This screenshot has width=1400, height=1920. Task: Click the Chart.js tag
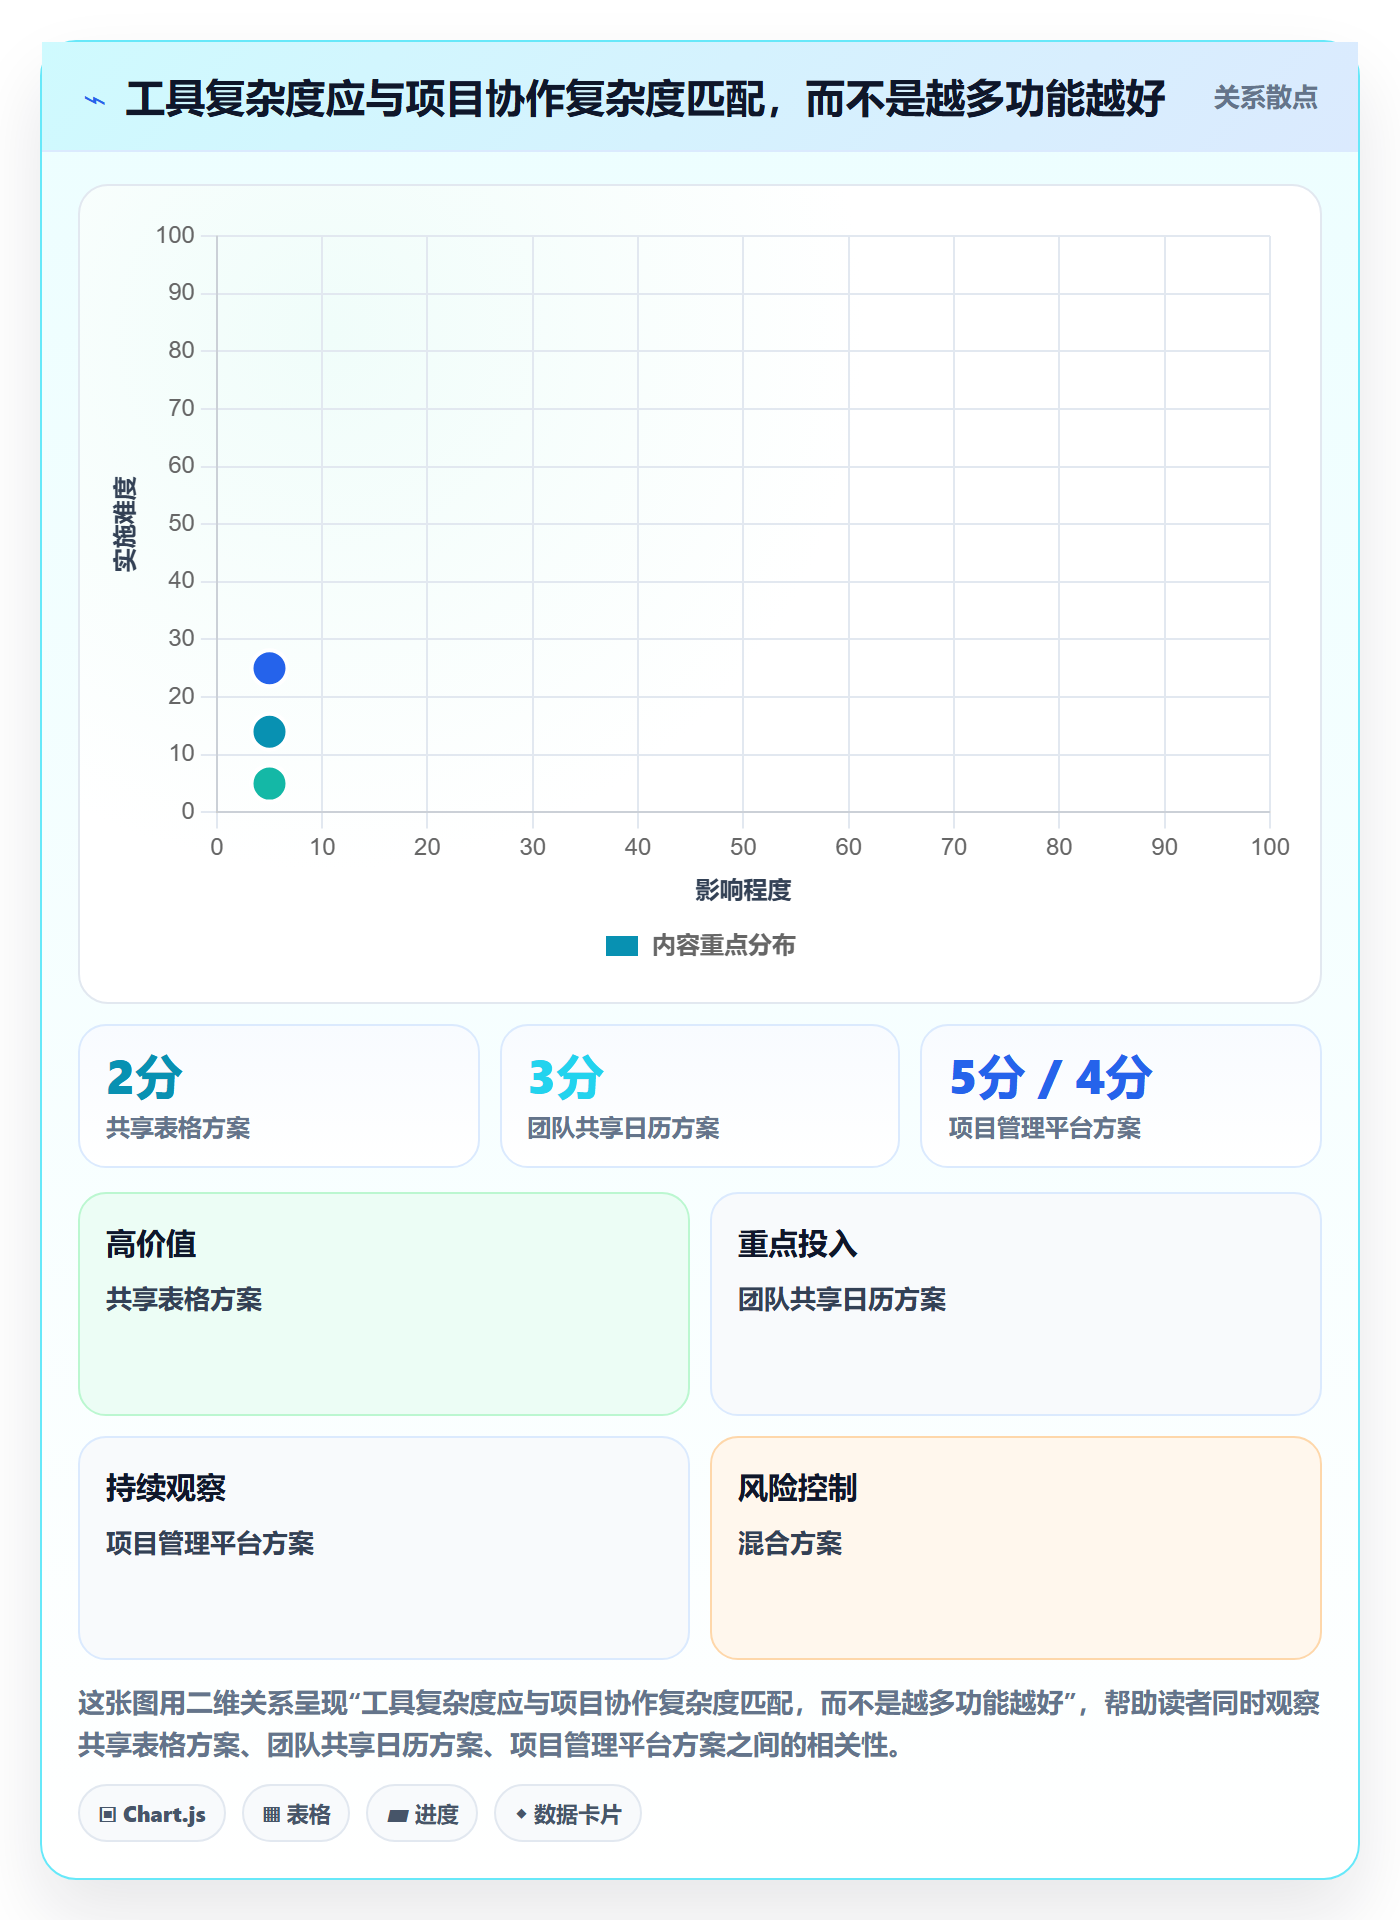[152, 1814]
